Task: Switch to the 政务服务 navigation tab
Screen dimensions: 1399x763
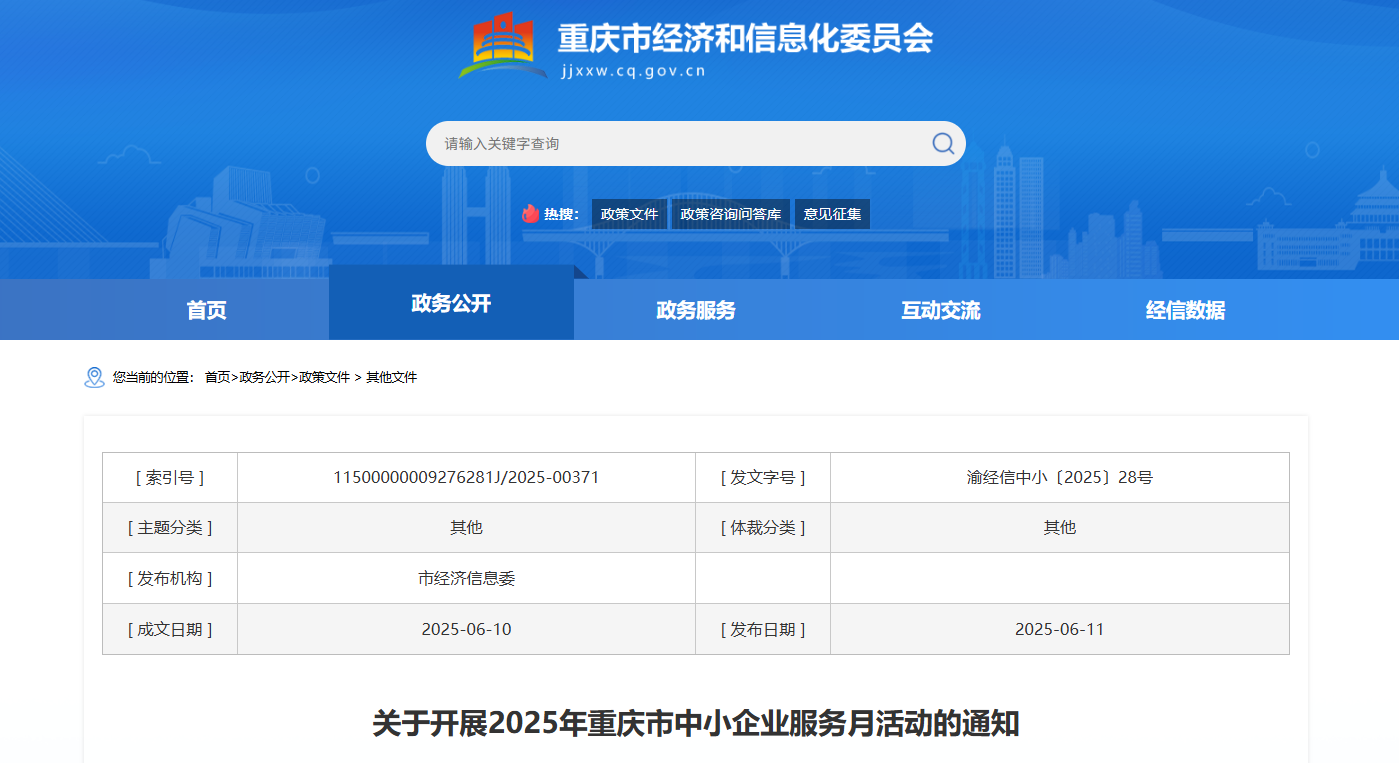Action: point(695,310)
